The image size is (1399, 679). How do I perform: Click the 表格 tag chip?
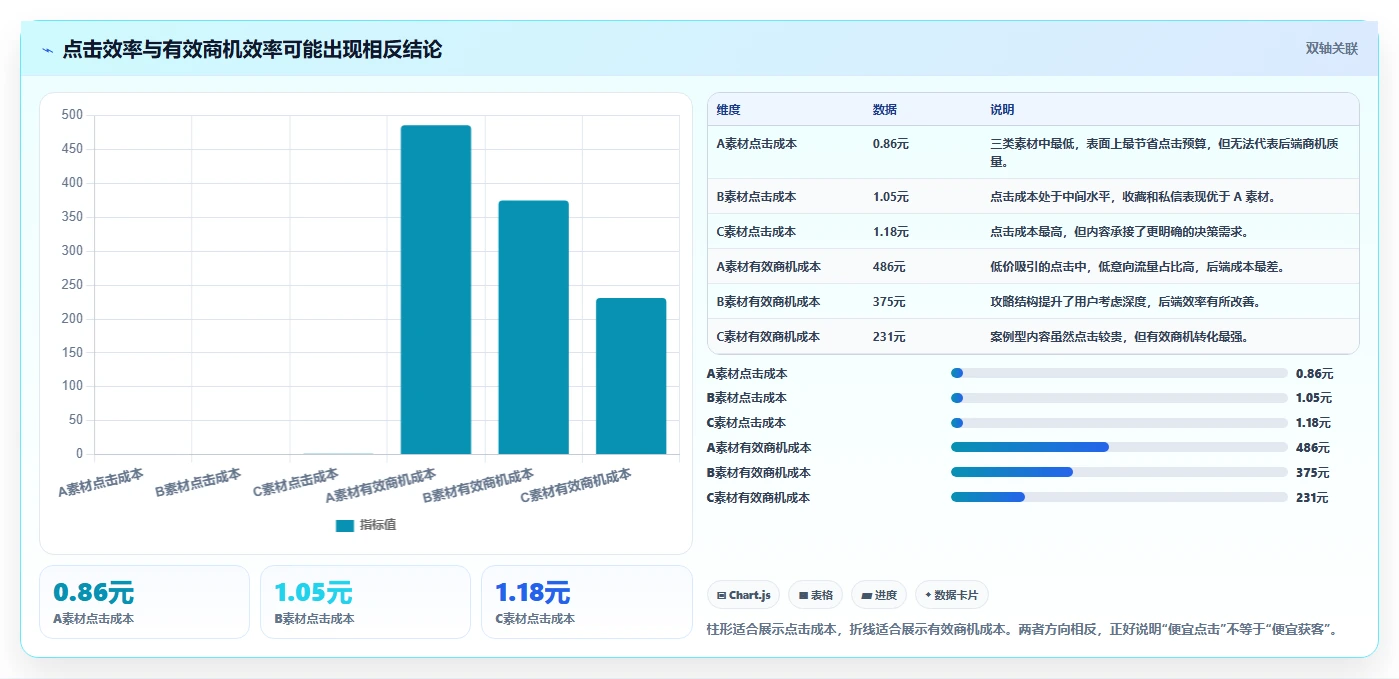(816, 595)
